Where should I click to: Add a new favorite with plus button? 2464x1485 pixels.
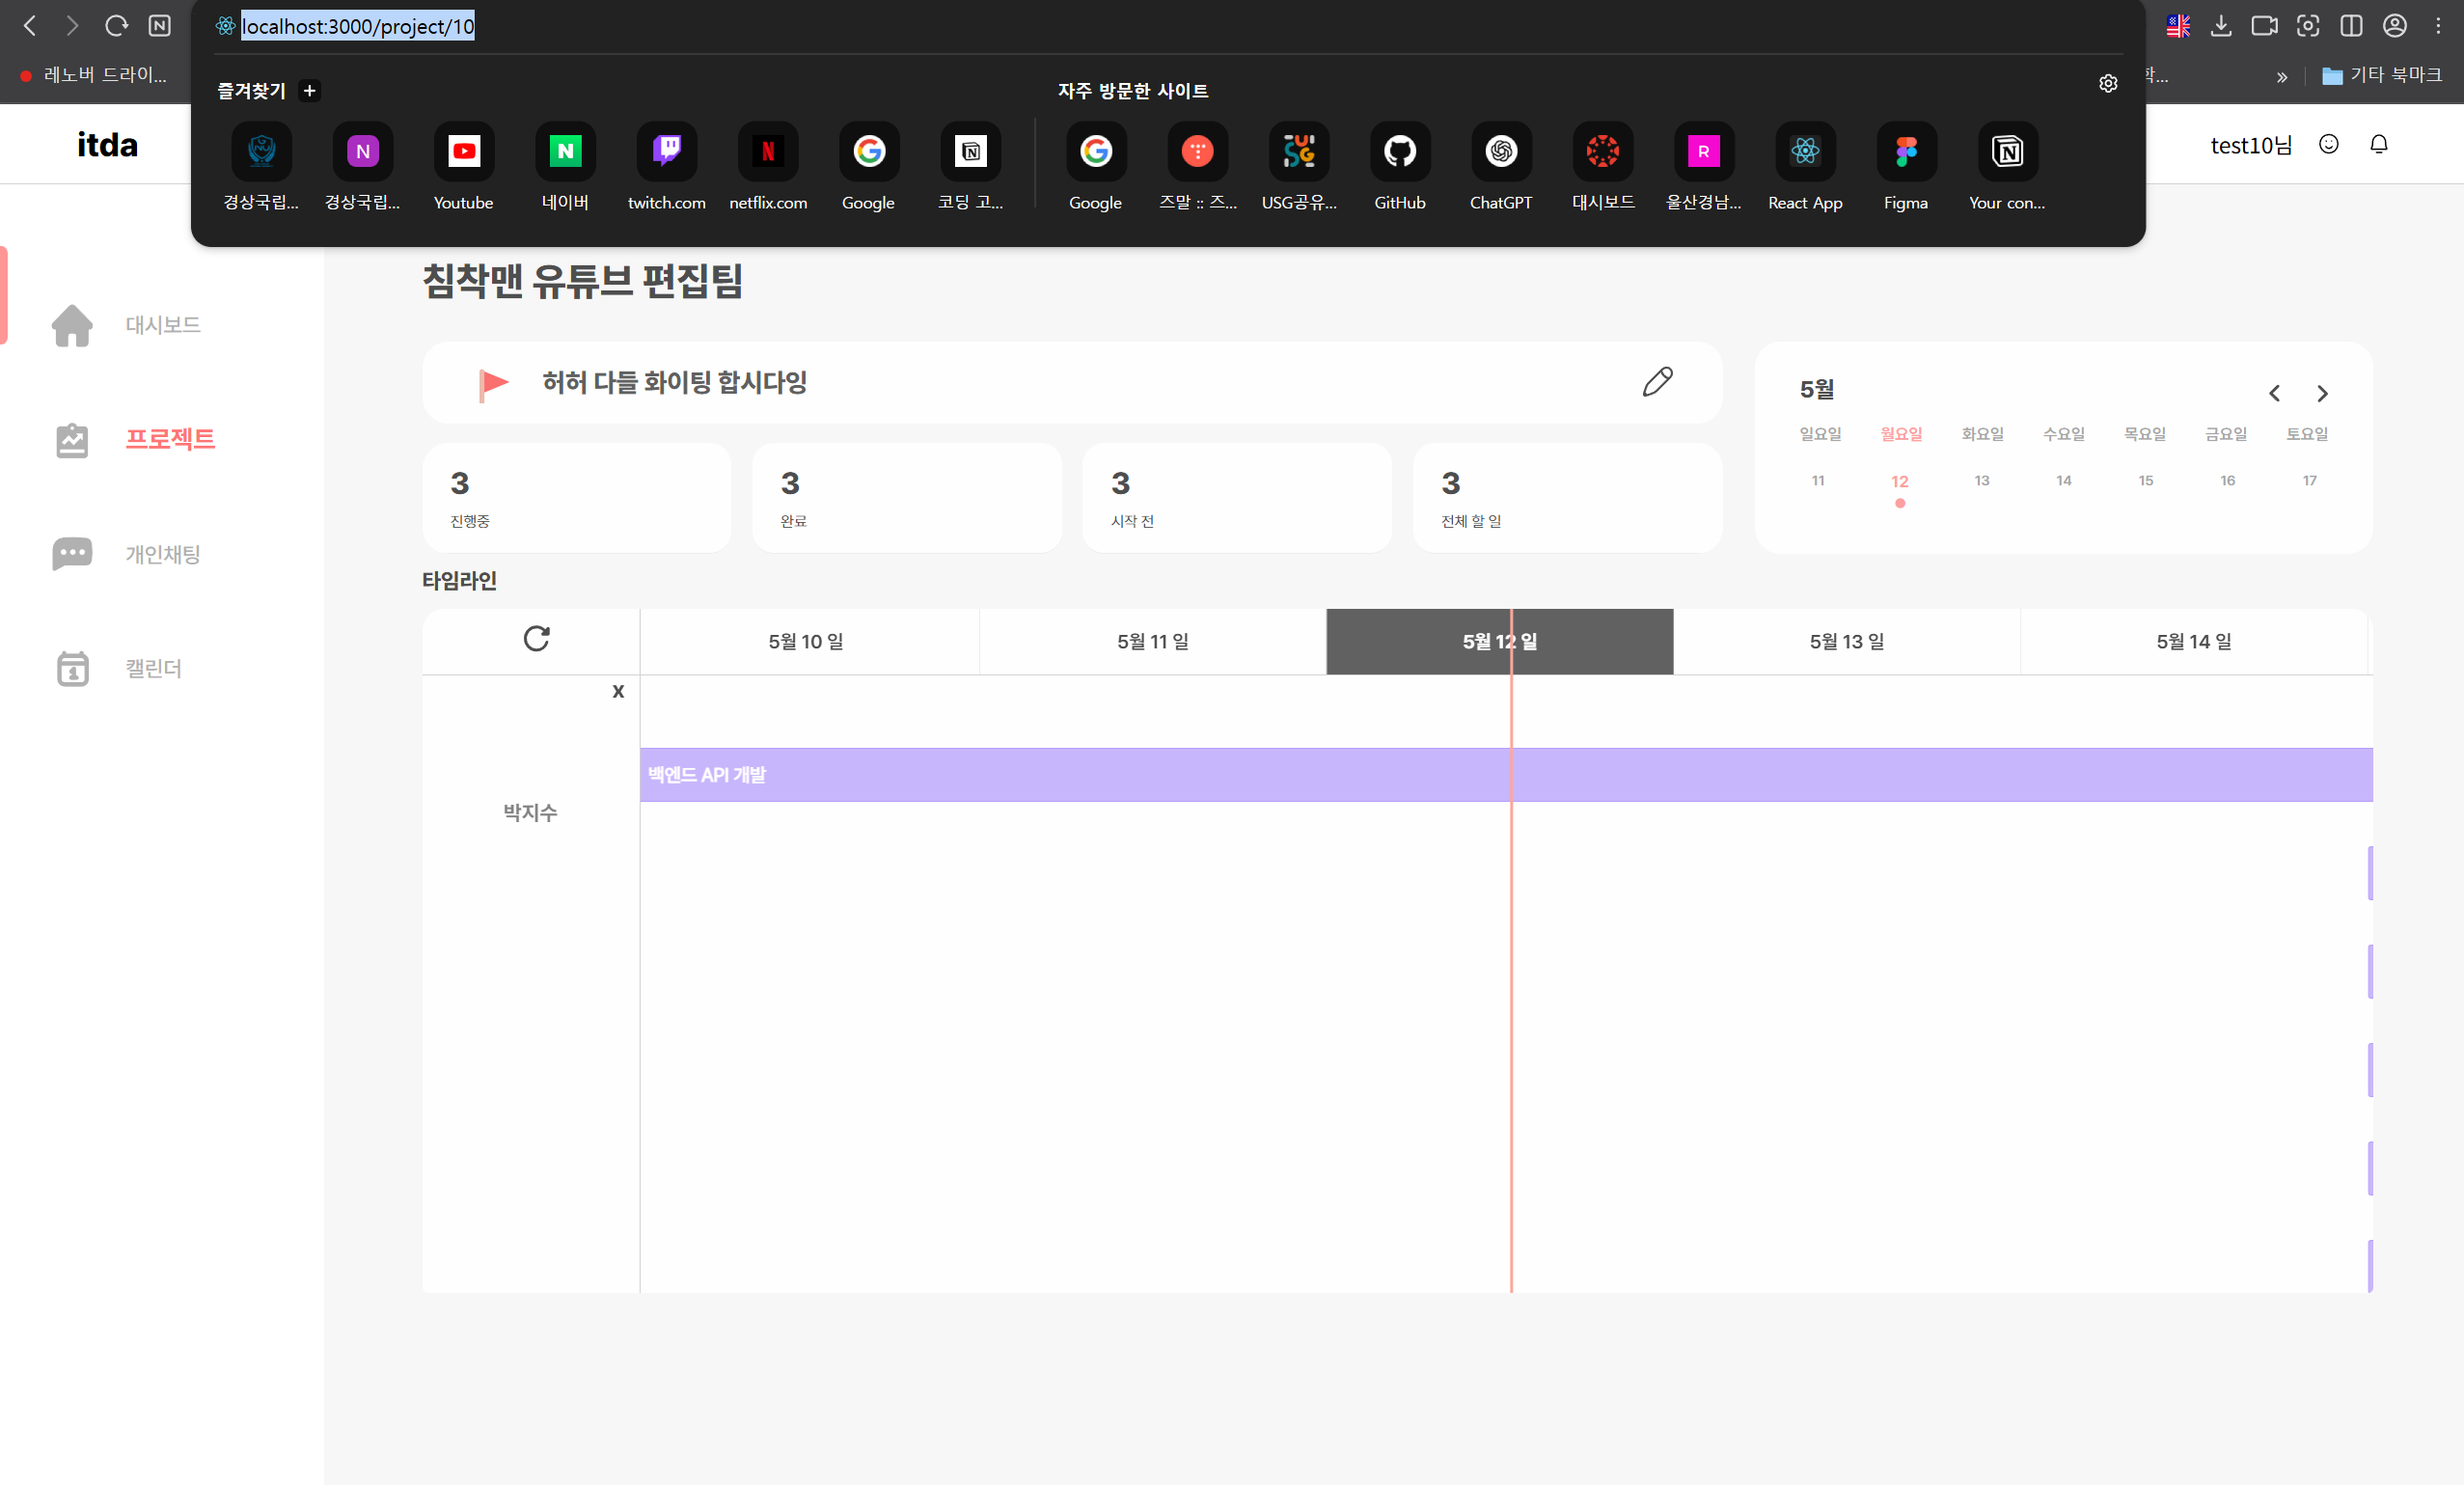[x=310, y=91]
